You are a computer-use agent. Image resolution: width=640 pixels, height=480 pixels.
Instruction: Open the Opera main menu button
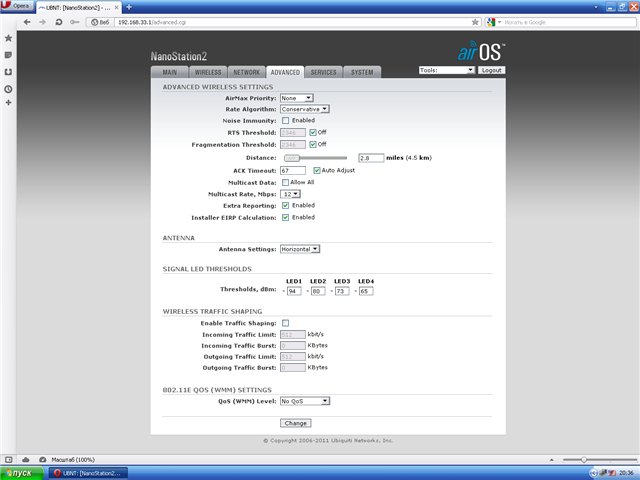coord(17,6)
